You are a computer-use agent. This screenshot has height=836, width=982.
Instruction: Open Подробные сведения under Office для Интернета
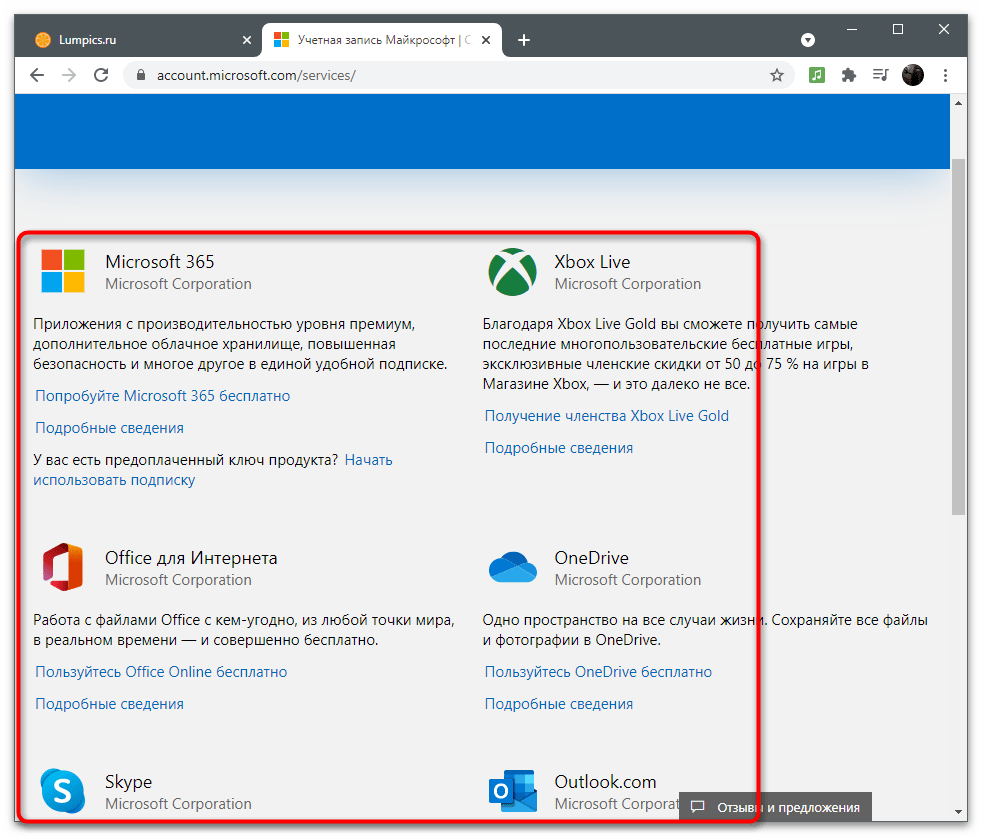110,704
